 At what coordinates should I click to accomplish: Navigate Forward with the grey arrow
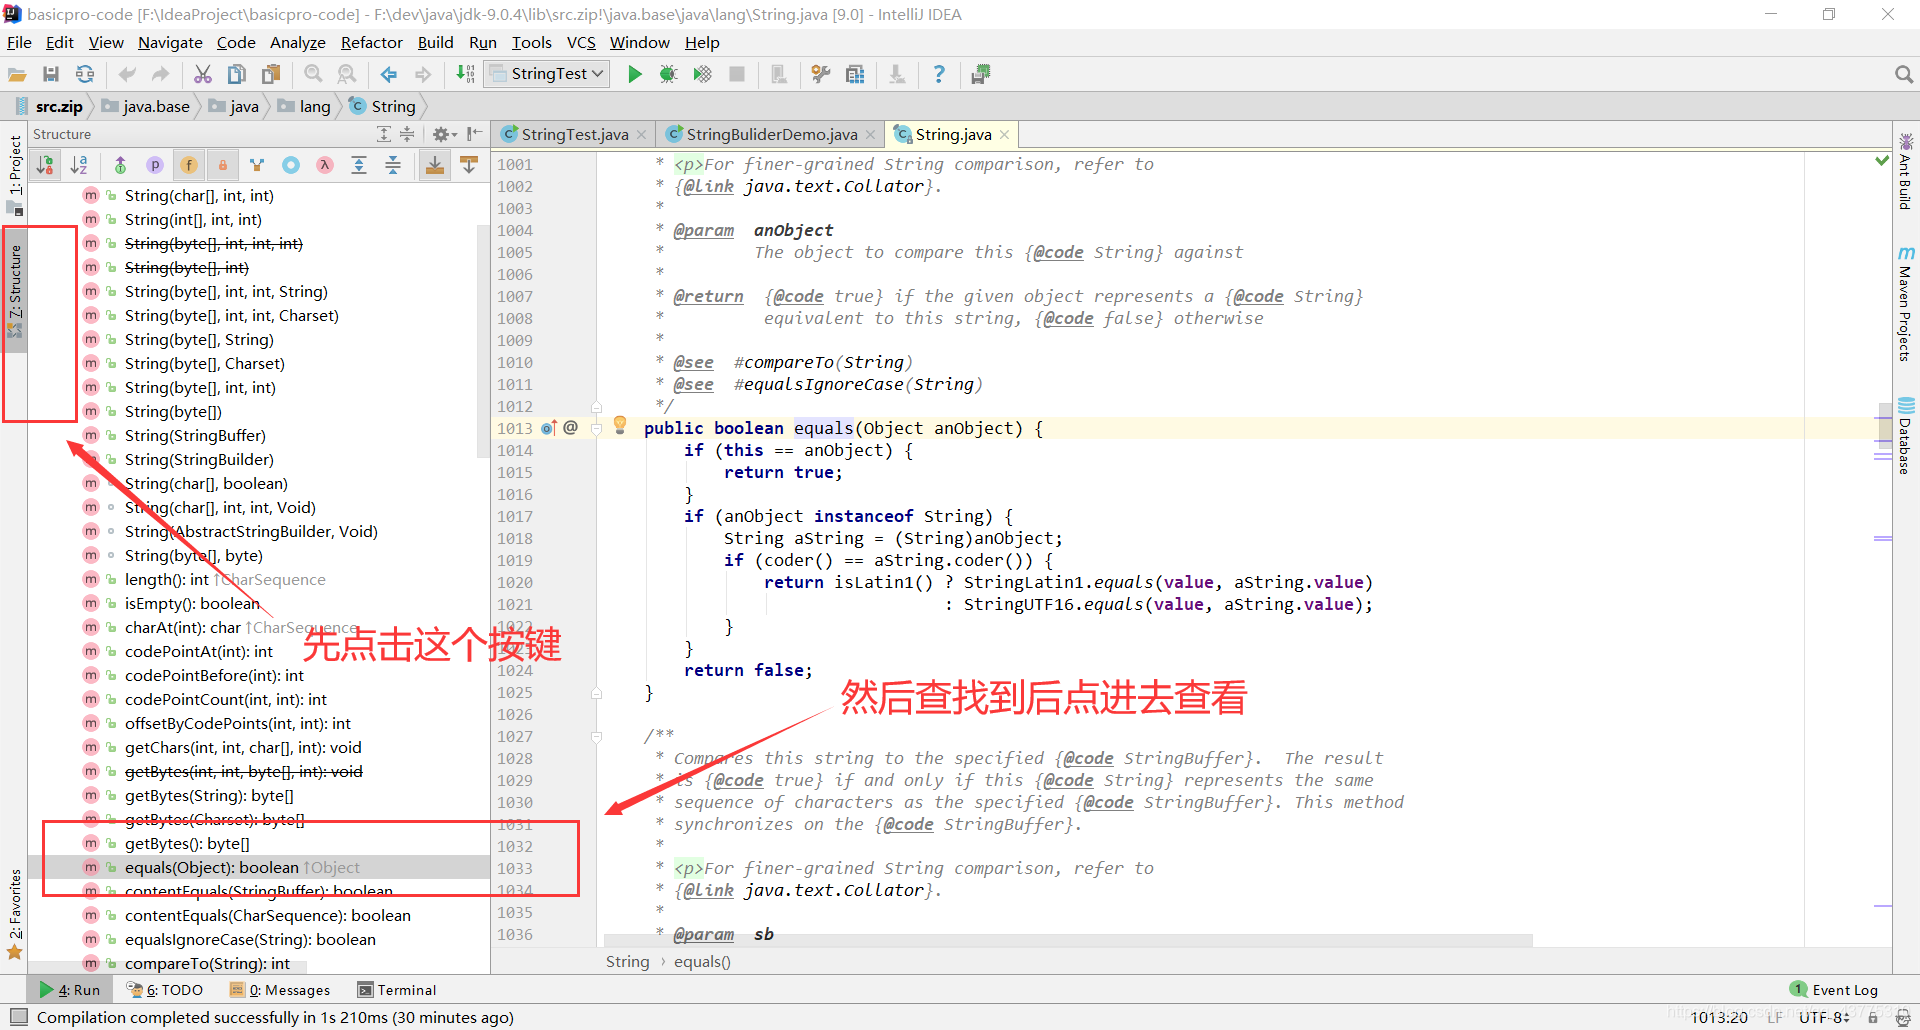(x=423, y=74)
